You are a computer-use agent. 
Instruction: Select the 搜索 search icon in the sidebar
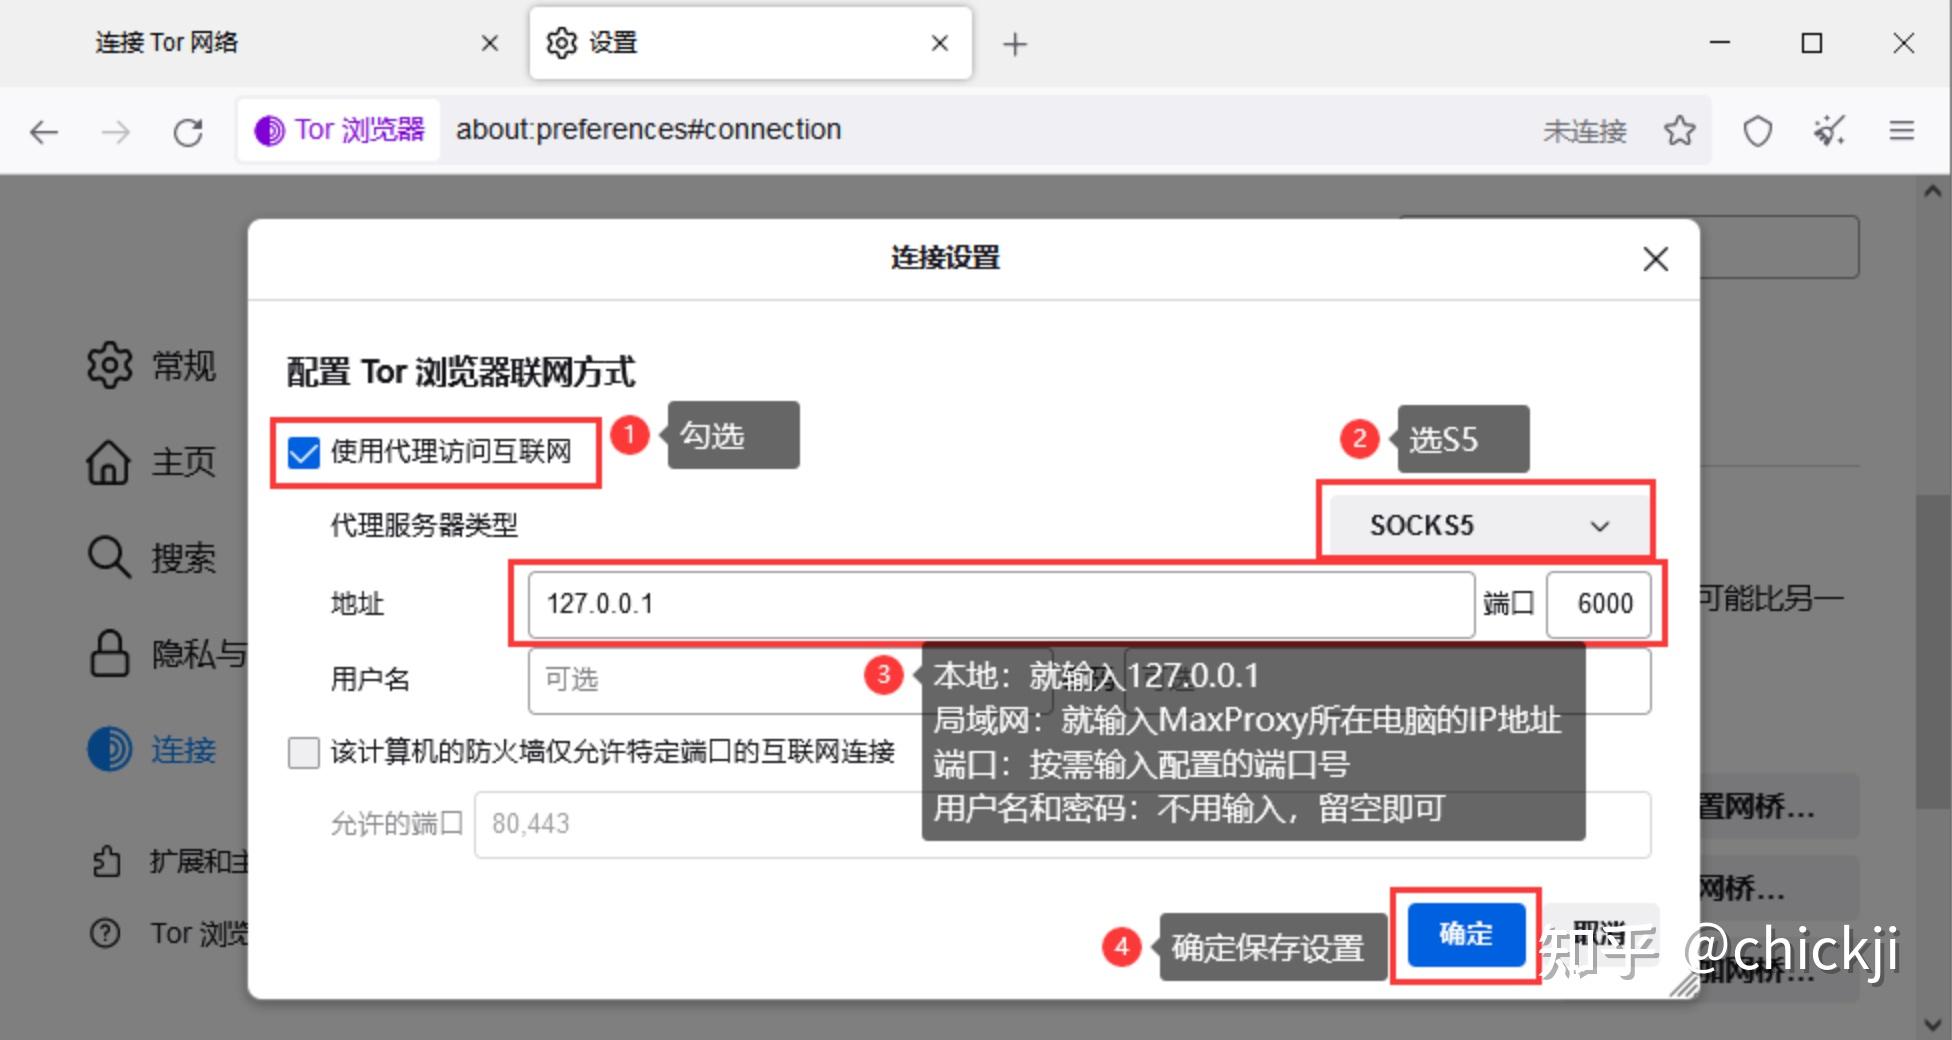click(109, 558)
